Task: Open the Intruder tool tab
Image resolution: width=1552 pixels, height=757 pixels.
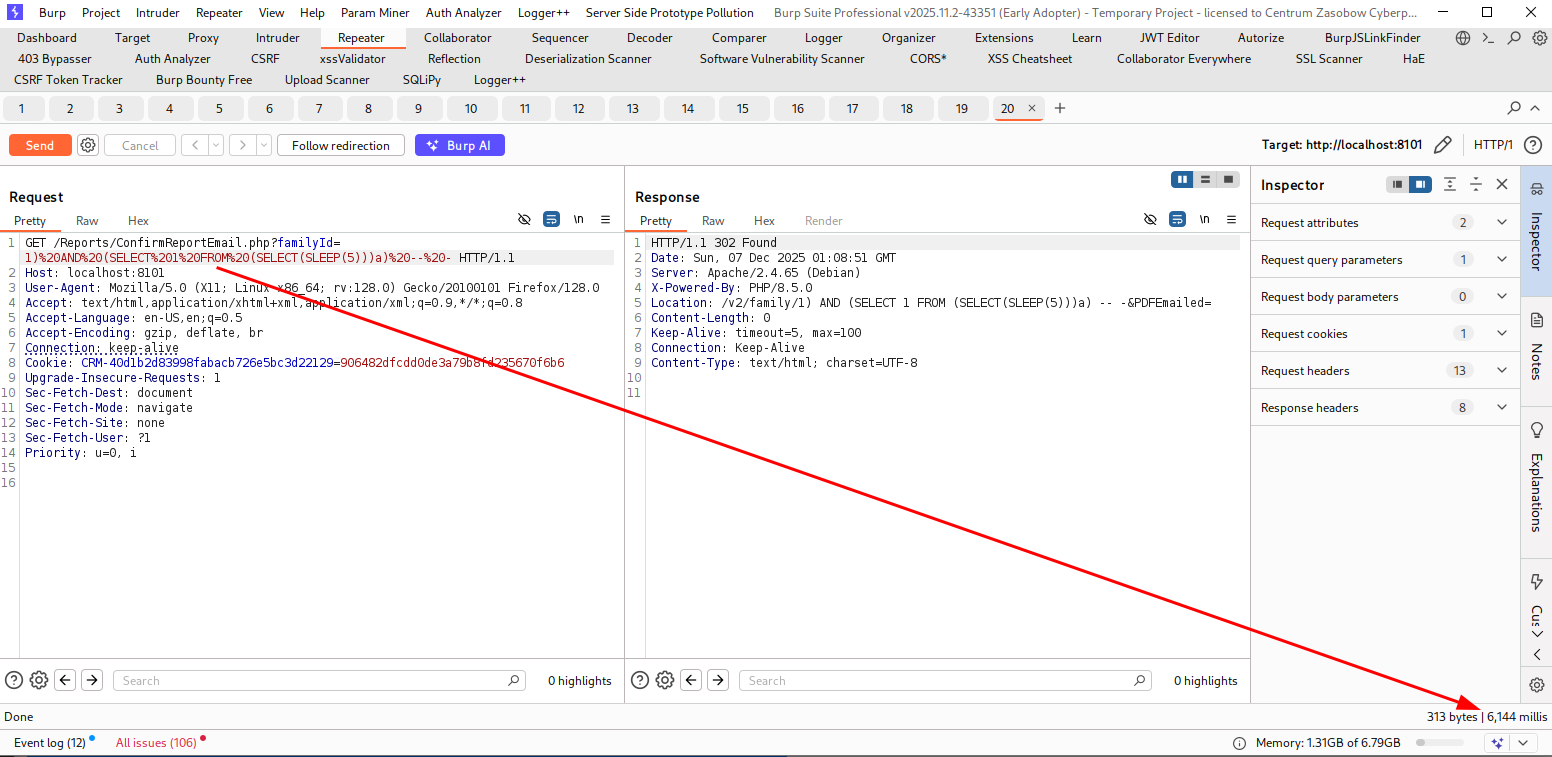Action: (277, 38)
